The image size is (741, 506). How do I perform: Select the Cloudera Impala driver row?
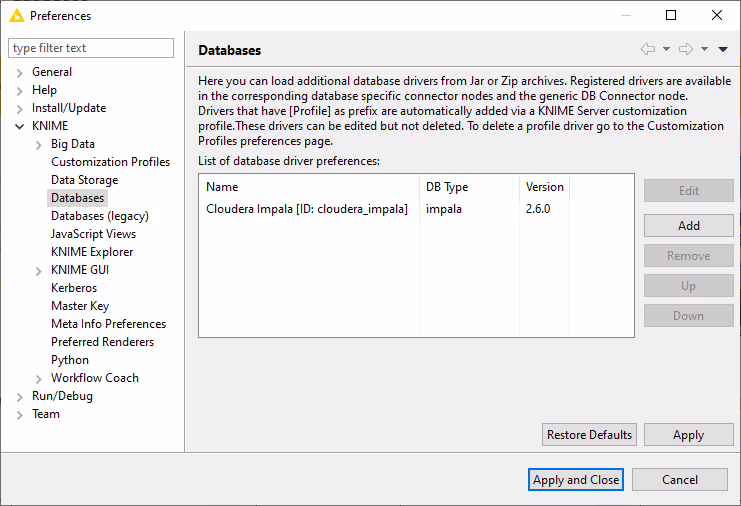(306, 209)
